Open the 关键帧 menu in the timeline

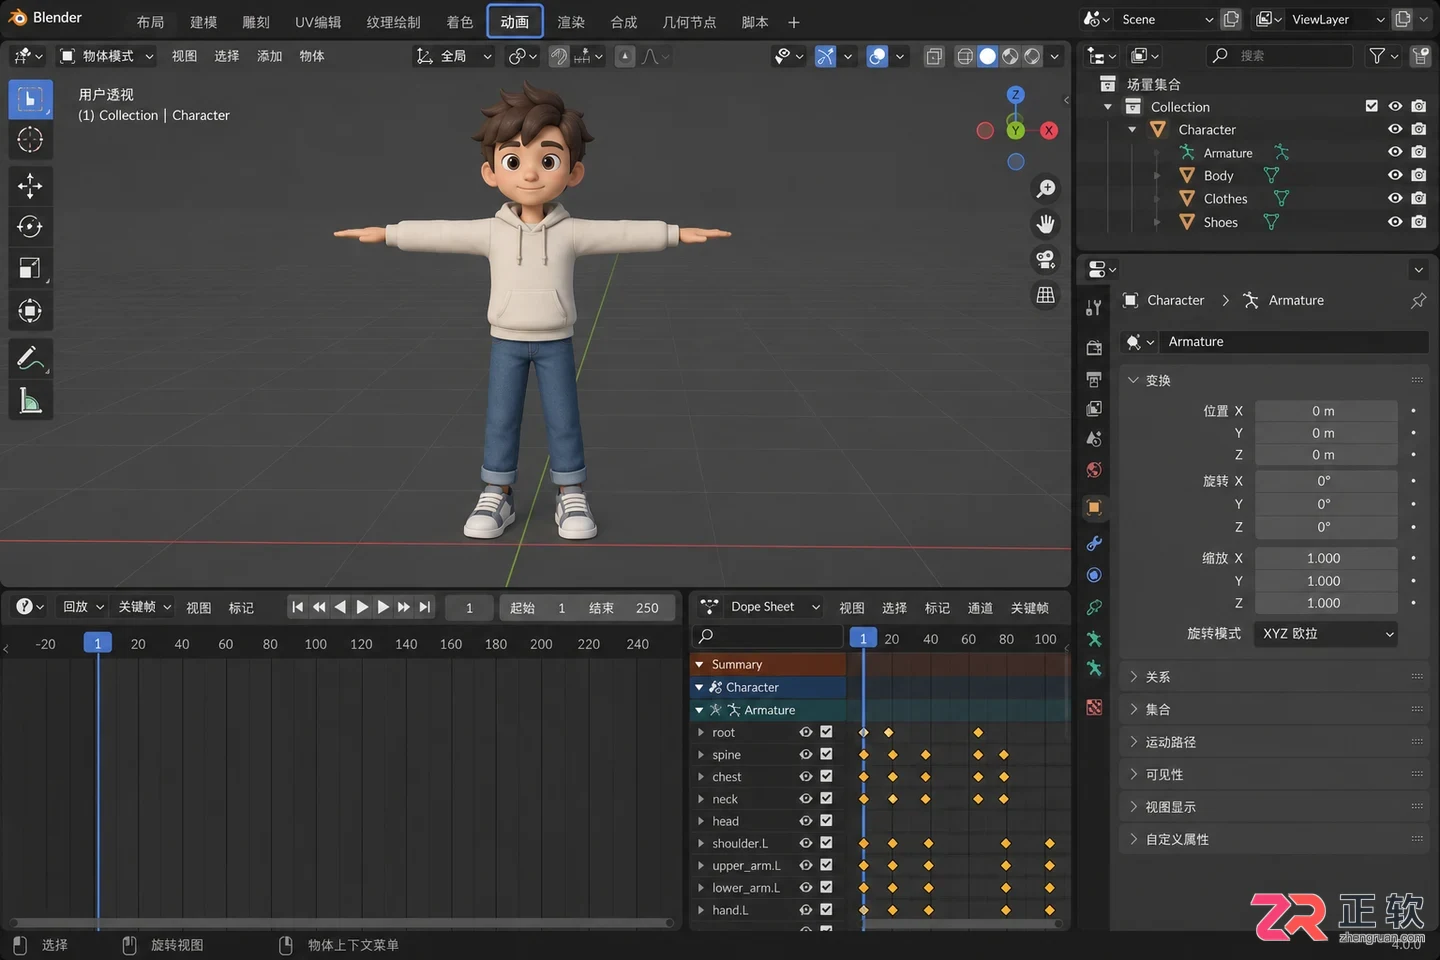[x=145, y=607]
